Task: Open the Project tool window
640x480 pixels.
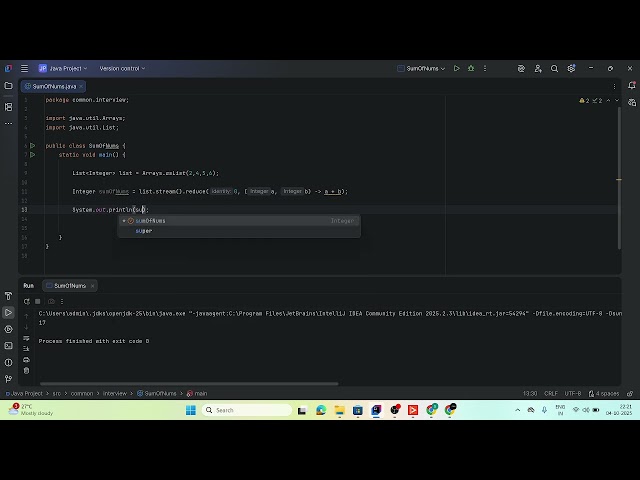Action: pos(8,86)
